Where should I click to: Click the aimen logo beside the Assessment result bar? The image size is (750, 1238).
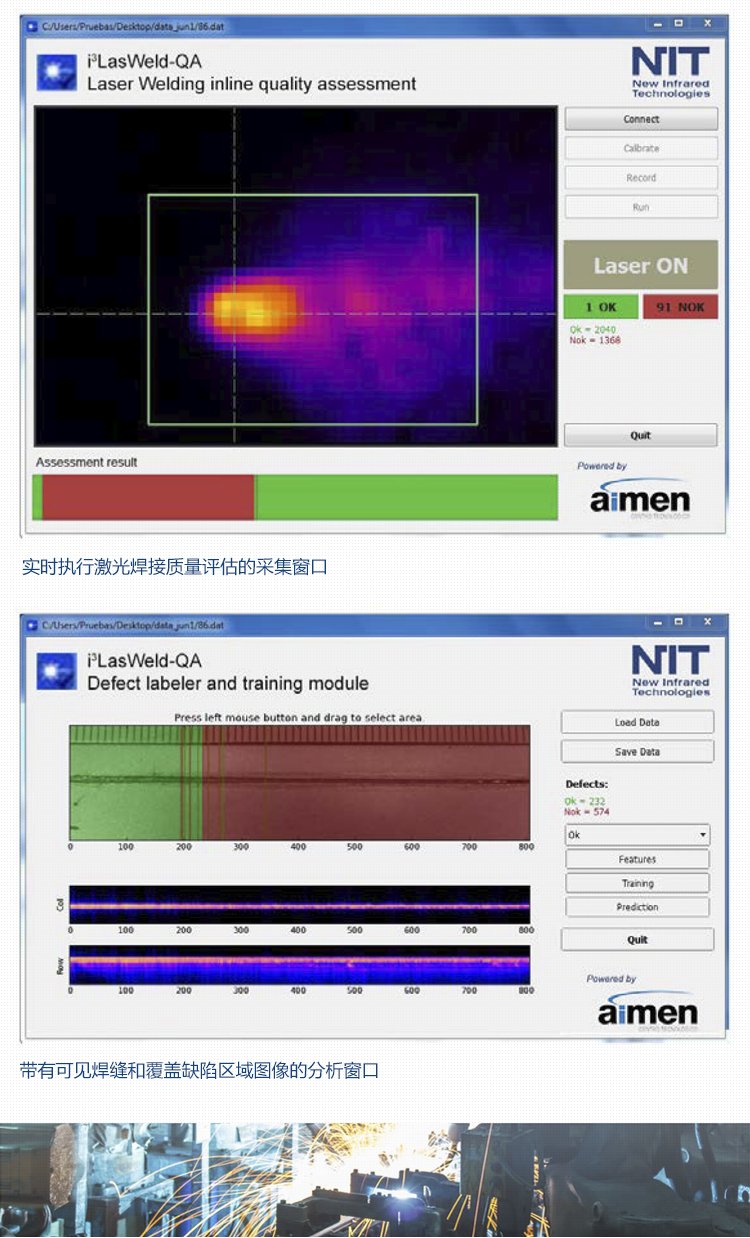click(640, 497)
